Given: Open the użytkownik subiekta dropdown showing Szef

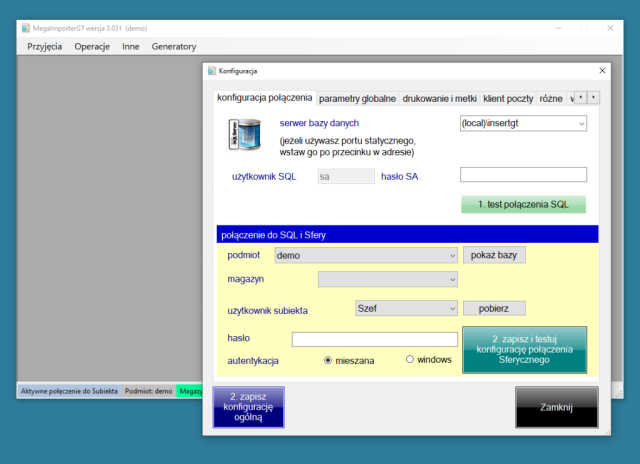Looking at the screenshot, I should 406,308.
